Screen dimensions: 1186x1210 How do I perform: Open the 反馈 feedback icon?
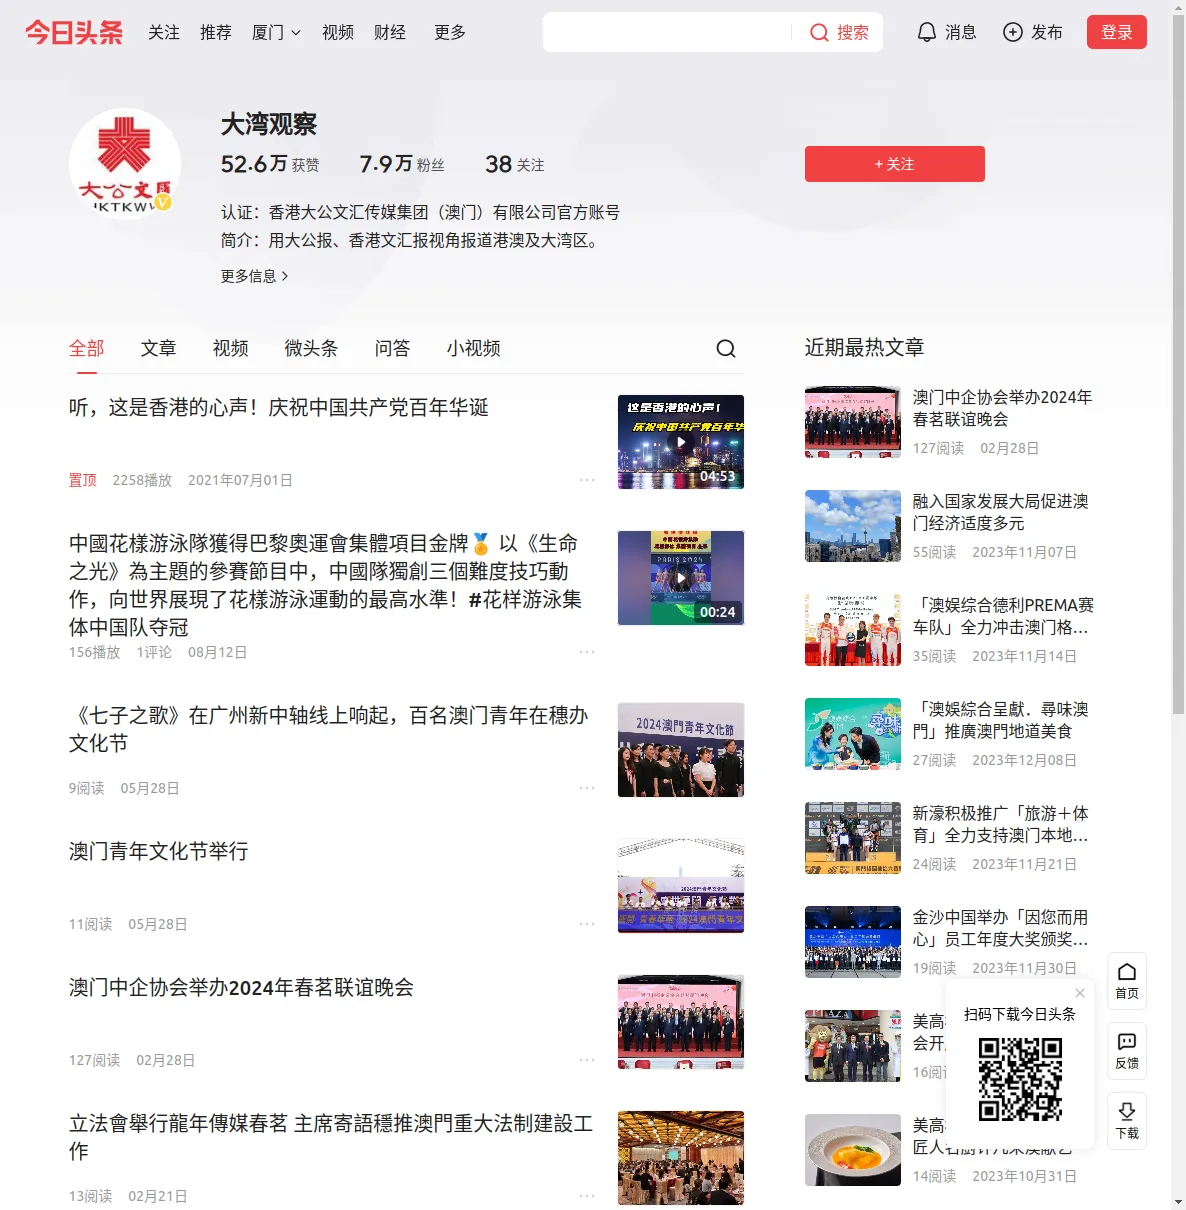coord(1127,1050)
